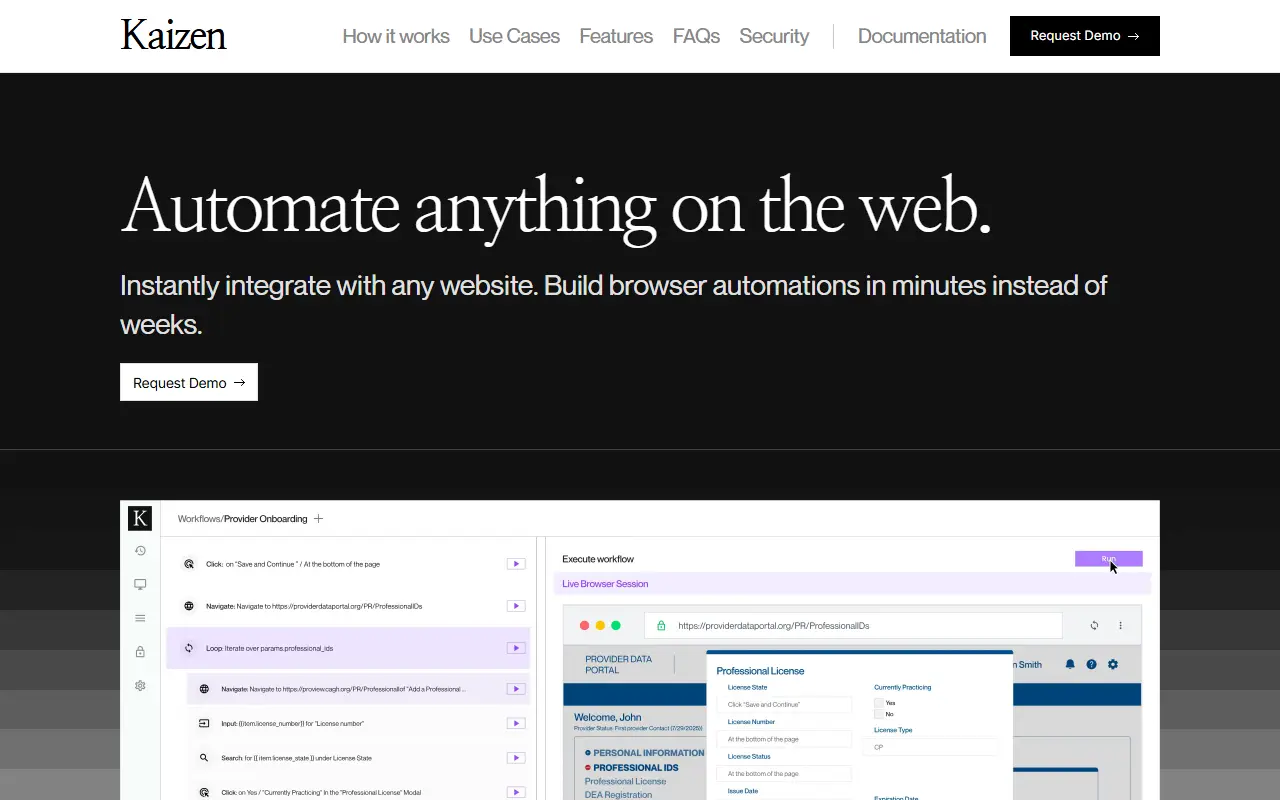
Task: Click the Workflows breadcrumb link
Action: (199, 519)
